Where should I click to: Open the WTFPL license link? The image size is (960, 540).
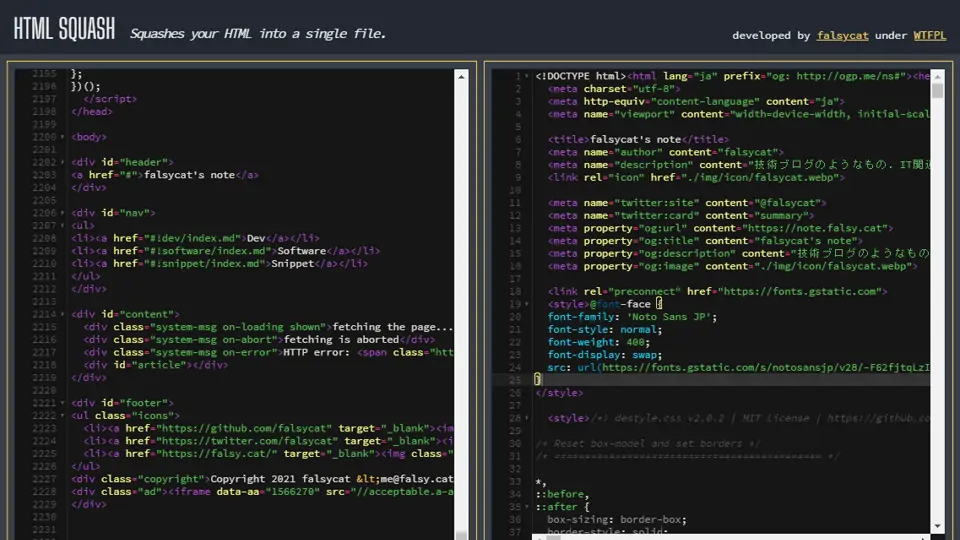pos(929,36)
